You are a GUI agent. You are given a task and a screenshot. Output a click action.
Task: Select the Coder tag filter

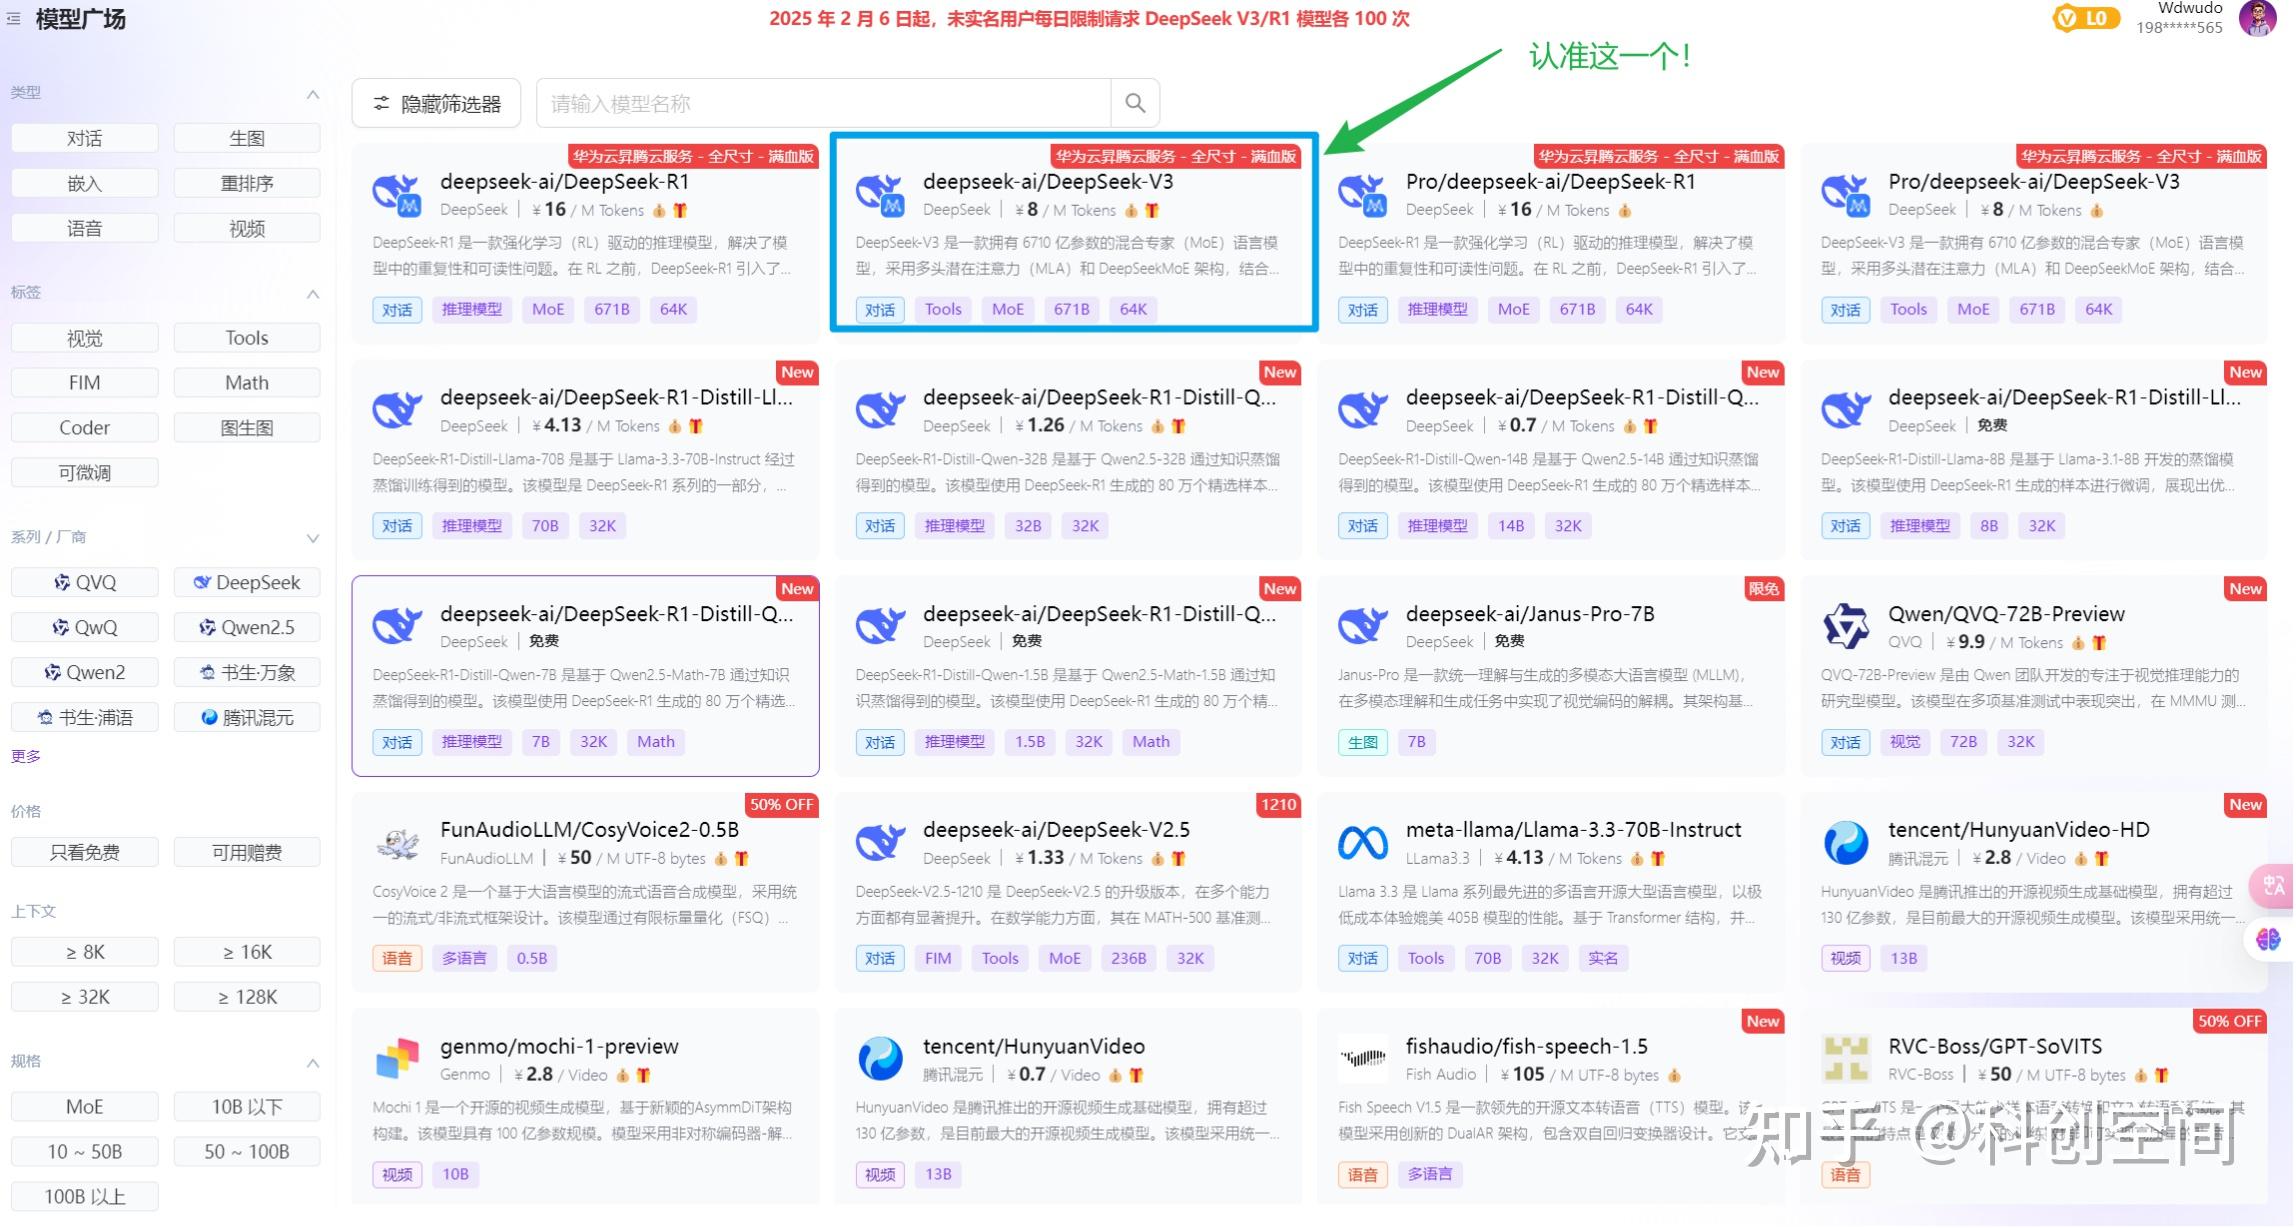[84, 427]
